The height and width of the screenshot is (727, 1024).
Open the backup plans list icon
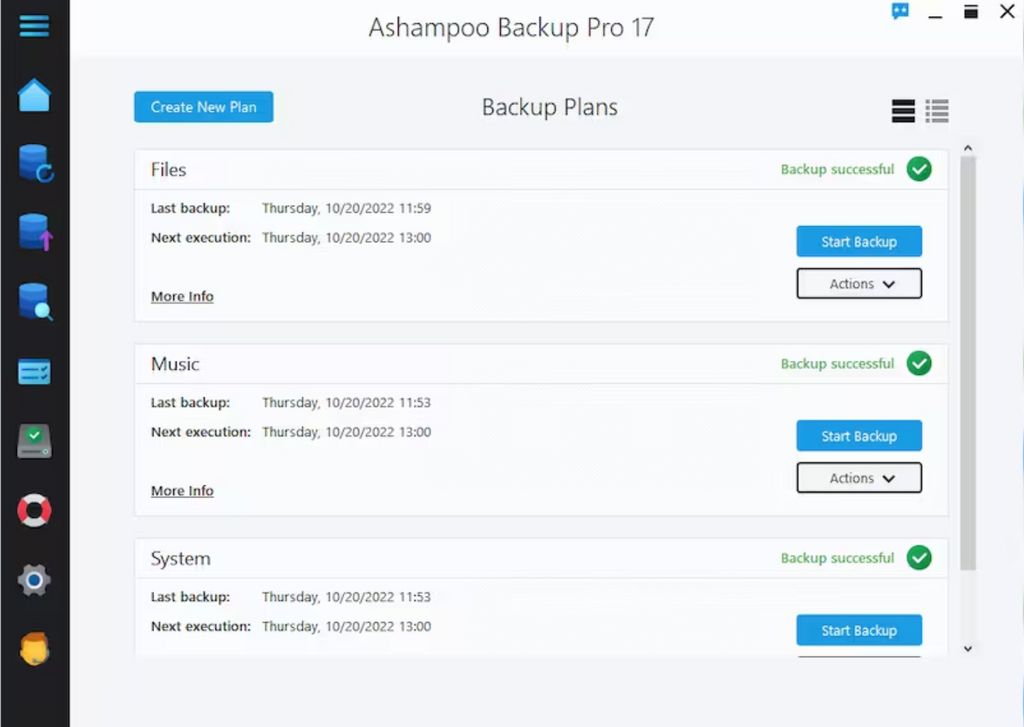[34, 372]
